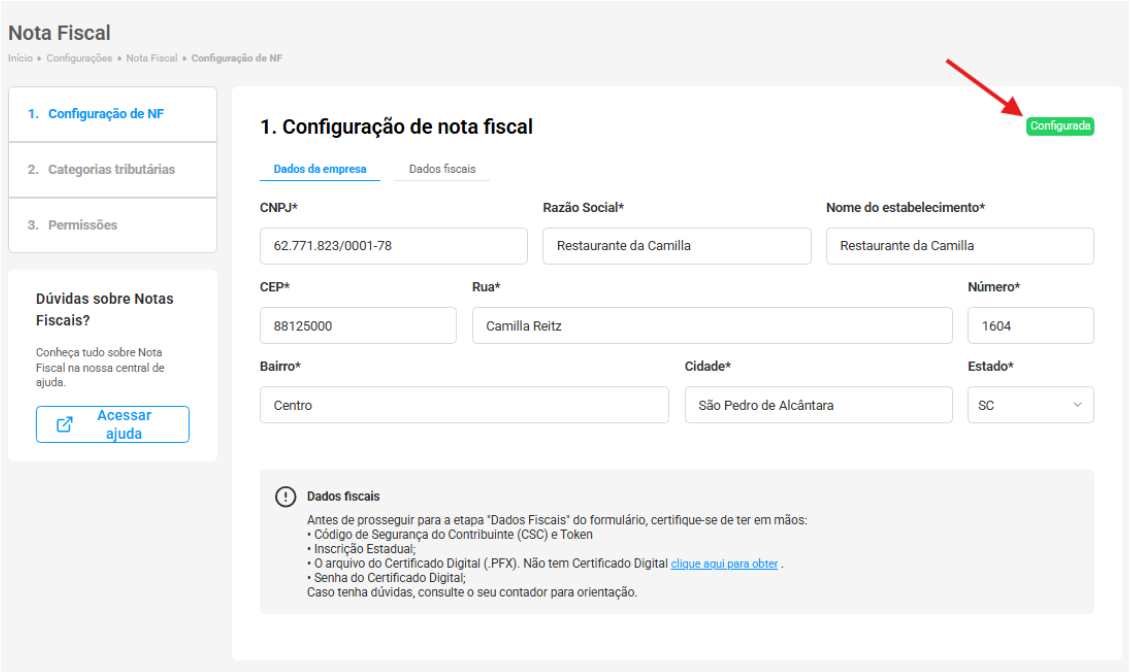Click Nota Fiscal breadcrumb link
1130x672 pixels.
[x=151, y=58]
